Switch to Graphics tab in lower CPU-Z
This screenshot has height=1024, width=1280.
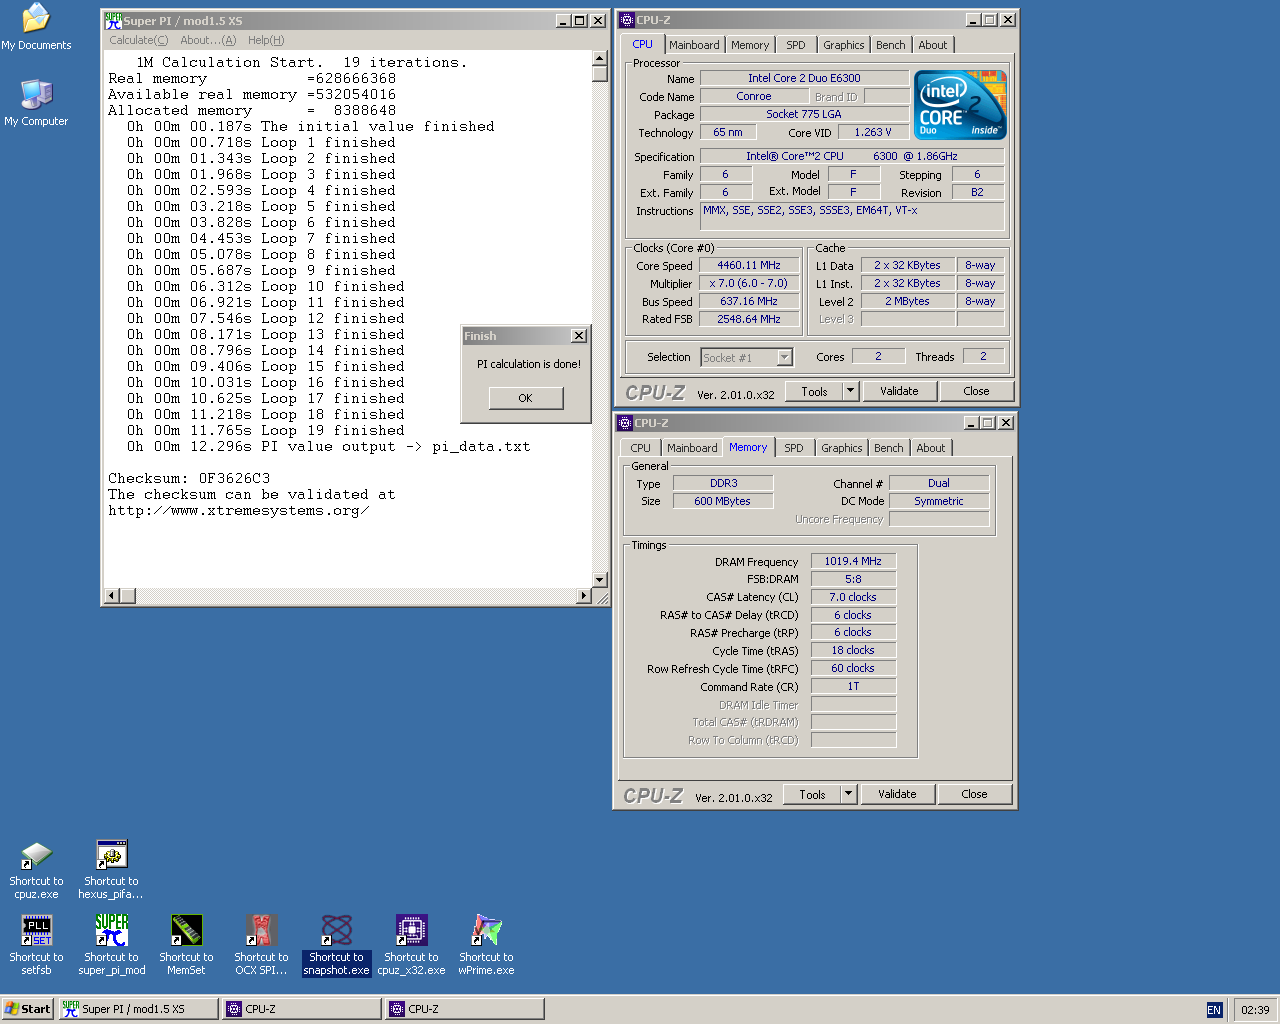tap(842, 448)
